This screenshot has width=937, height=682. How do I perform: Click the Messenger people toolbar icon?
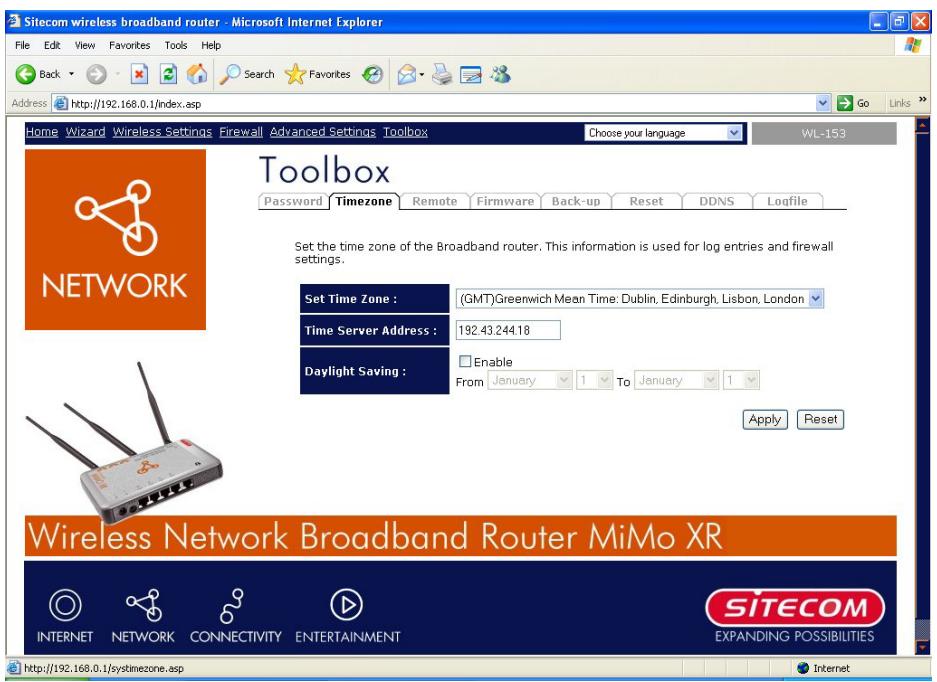[500, 74]
